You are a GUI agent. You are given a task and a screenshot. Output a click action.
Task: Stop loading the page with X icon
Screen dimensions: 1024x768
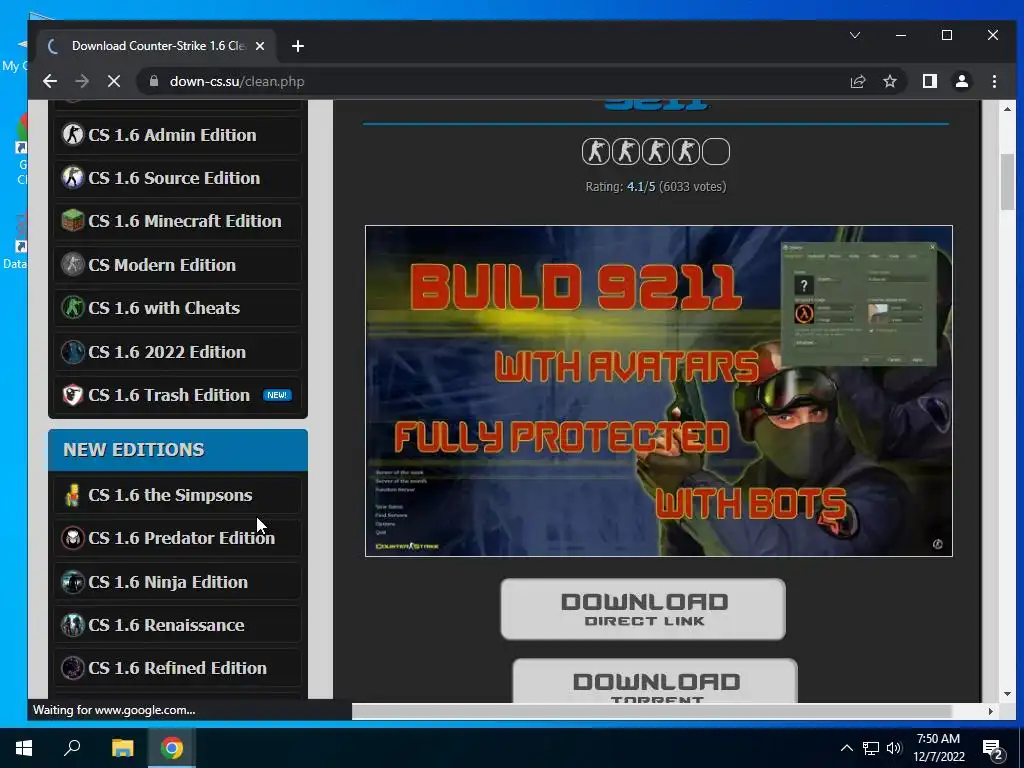114,81
